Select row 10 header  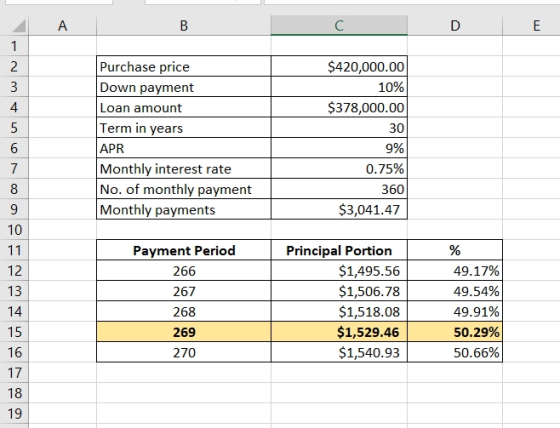pyautogui.click(x=14, y=230)
